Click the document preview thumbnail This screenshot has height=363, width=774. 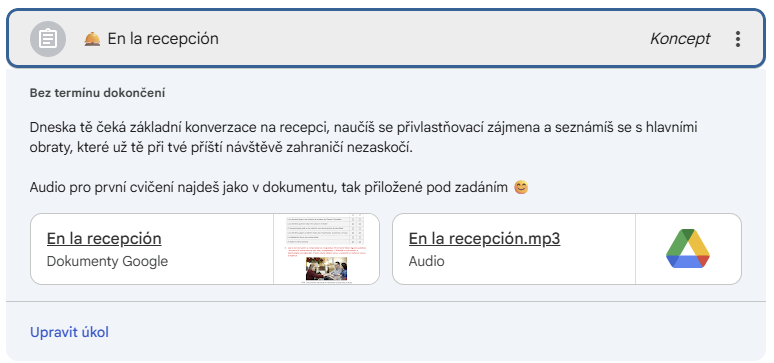pos(326,249)
